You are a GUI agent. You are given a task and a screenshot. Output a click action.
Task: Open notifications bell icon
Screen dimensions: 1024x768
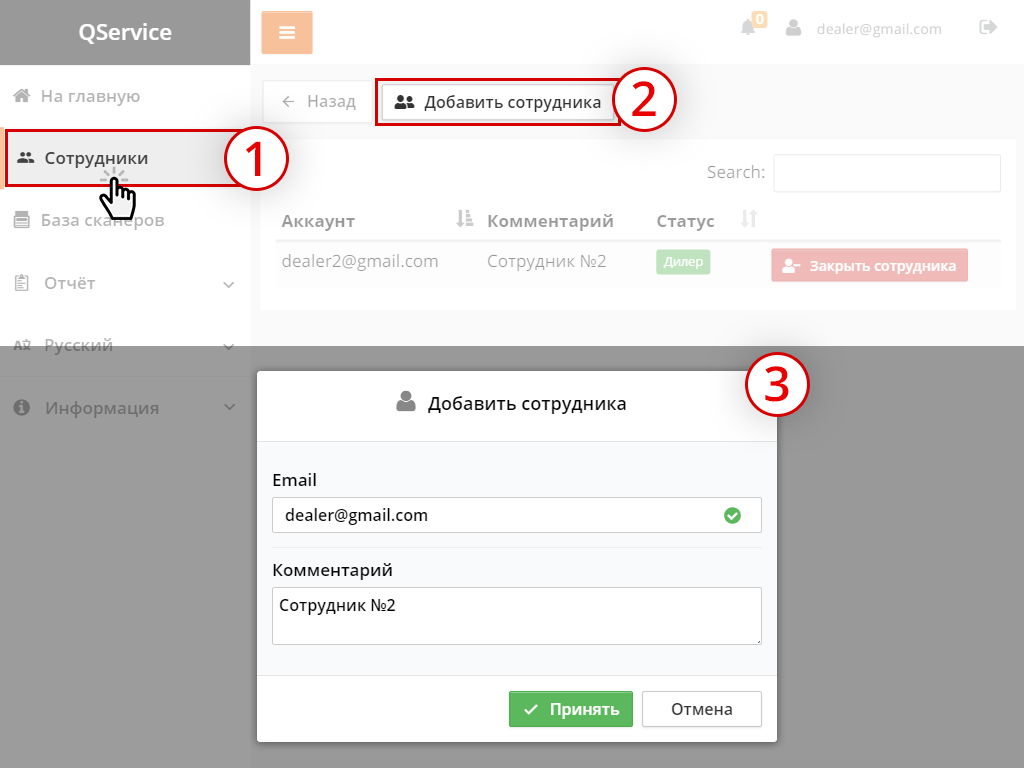(x=748, y=28)
